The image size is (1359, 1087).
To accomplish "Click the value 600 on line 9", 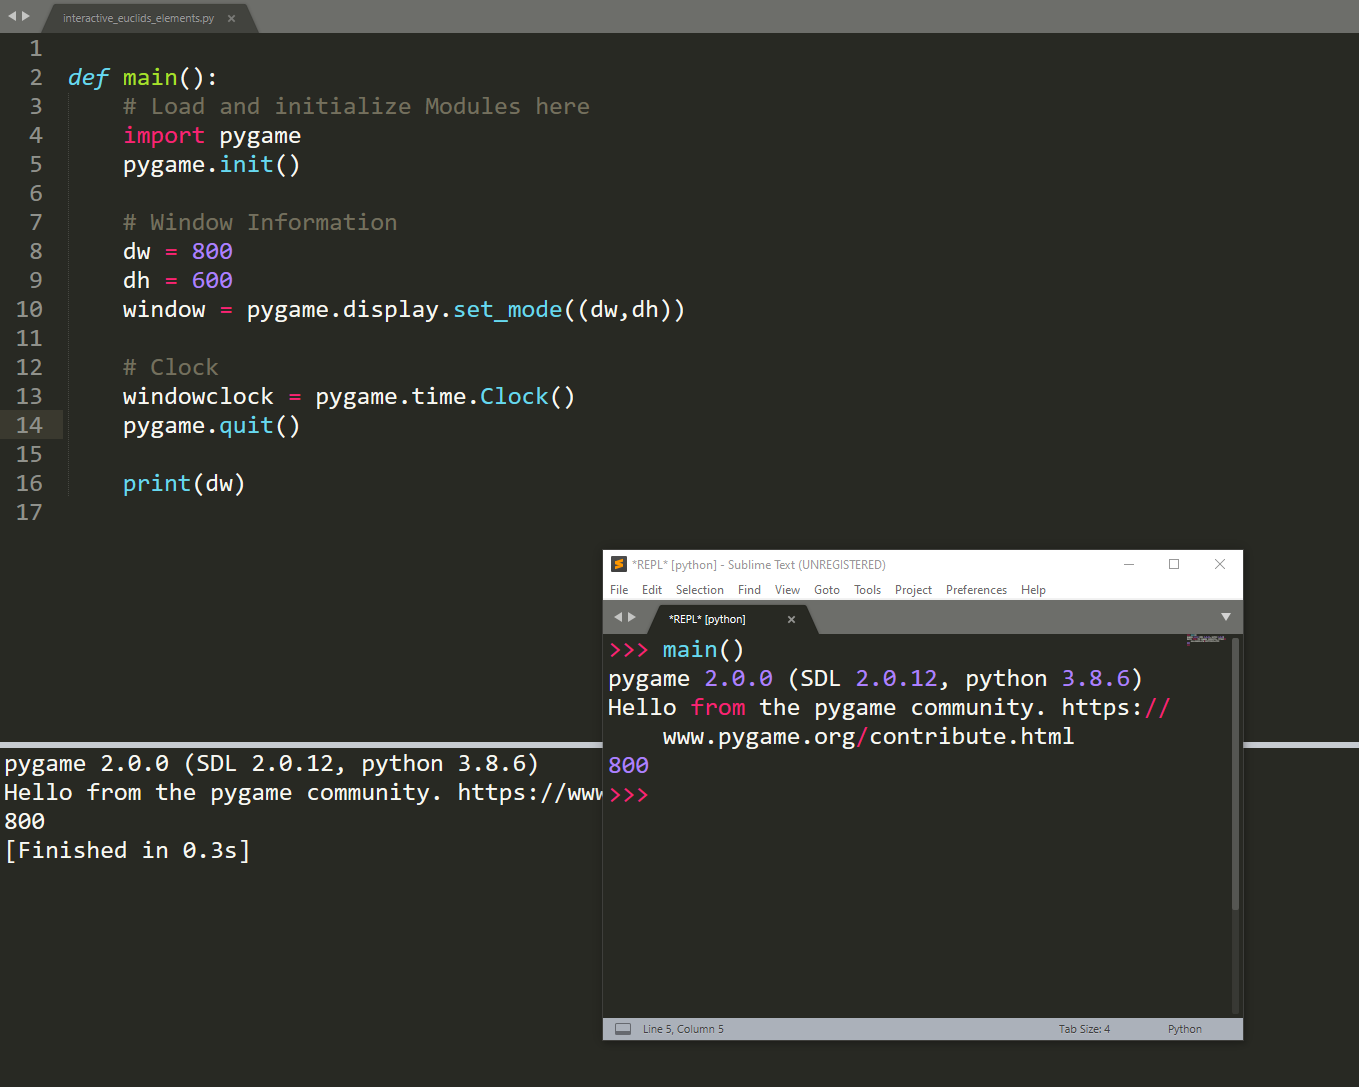I will click(x=212, y=280).
